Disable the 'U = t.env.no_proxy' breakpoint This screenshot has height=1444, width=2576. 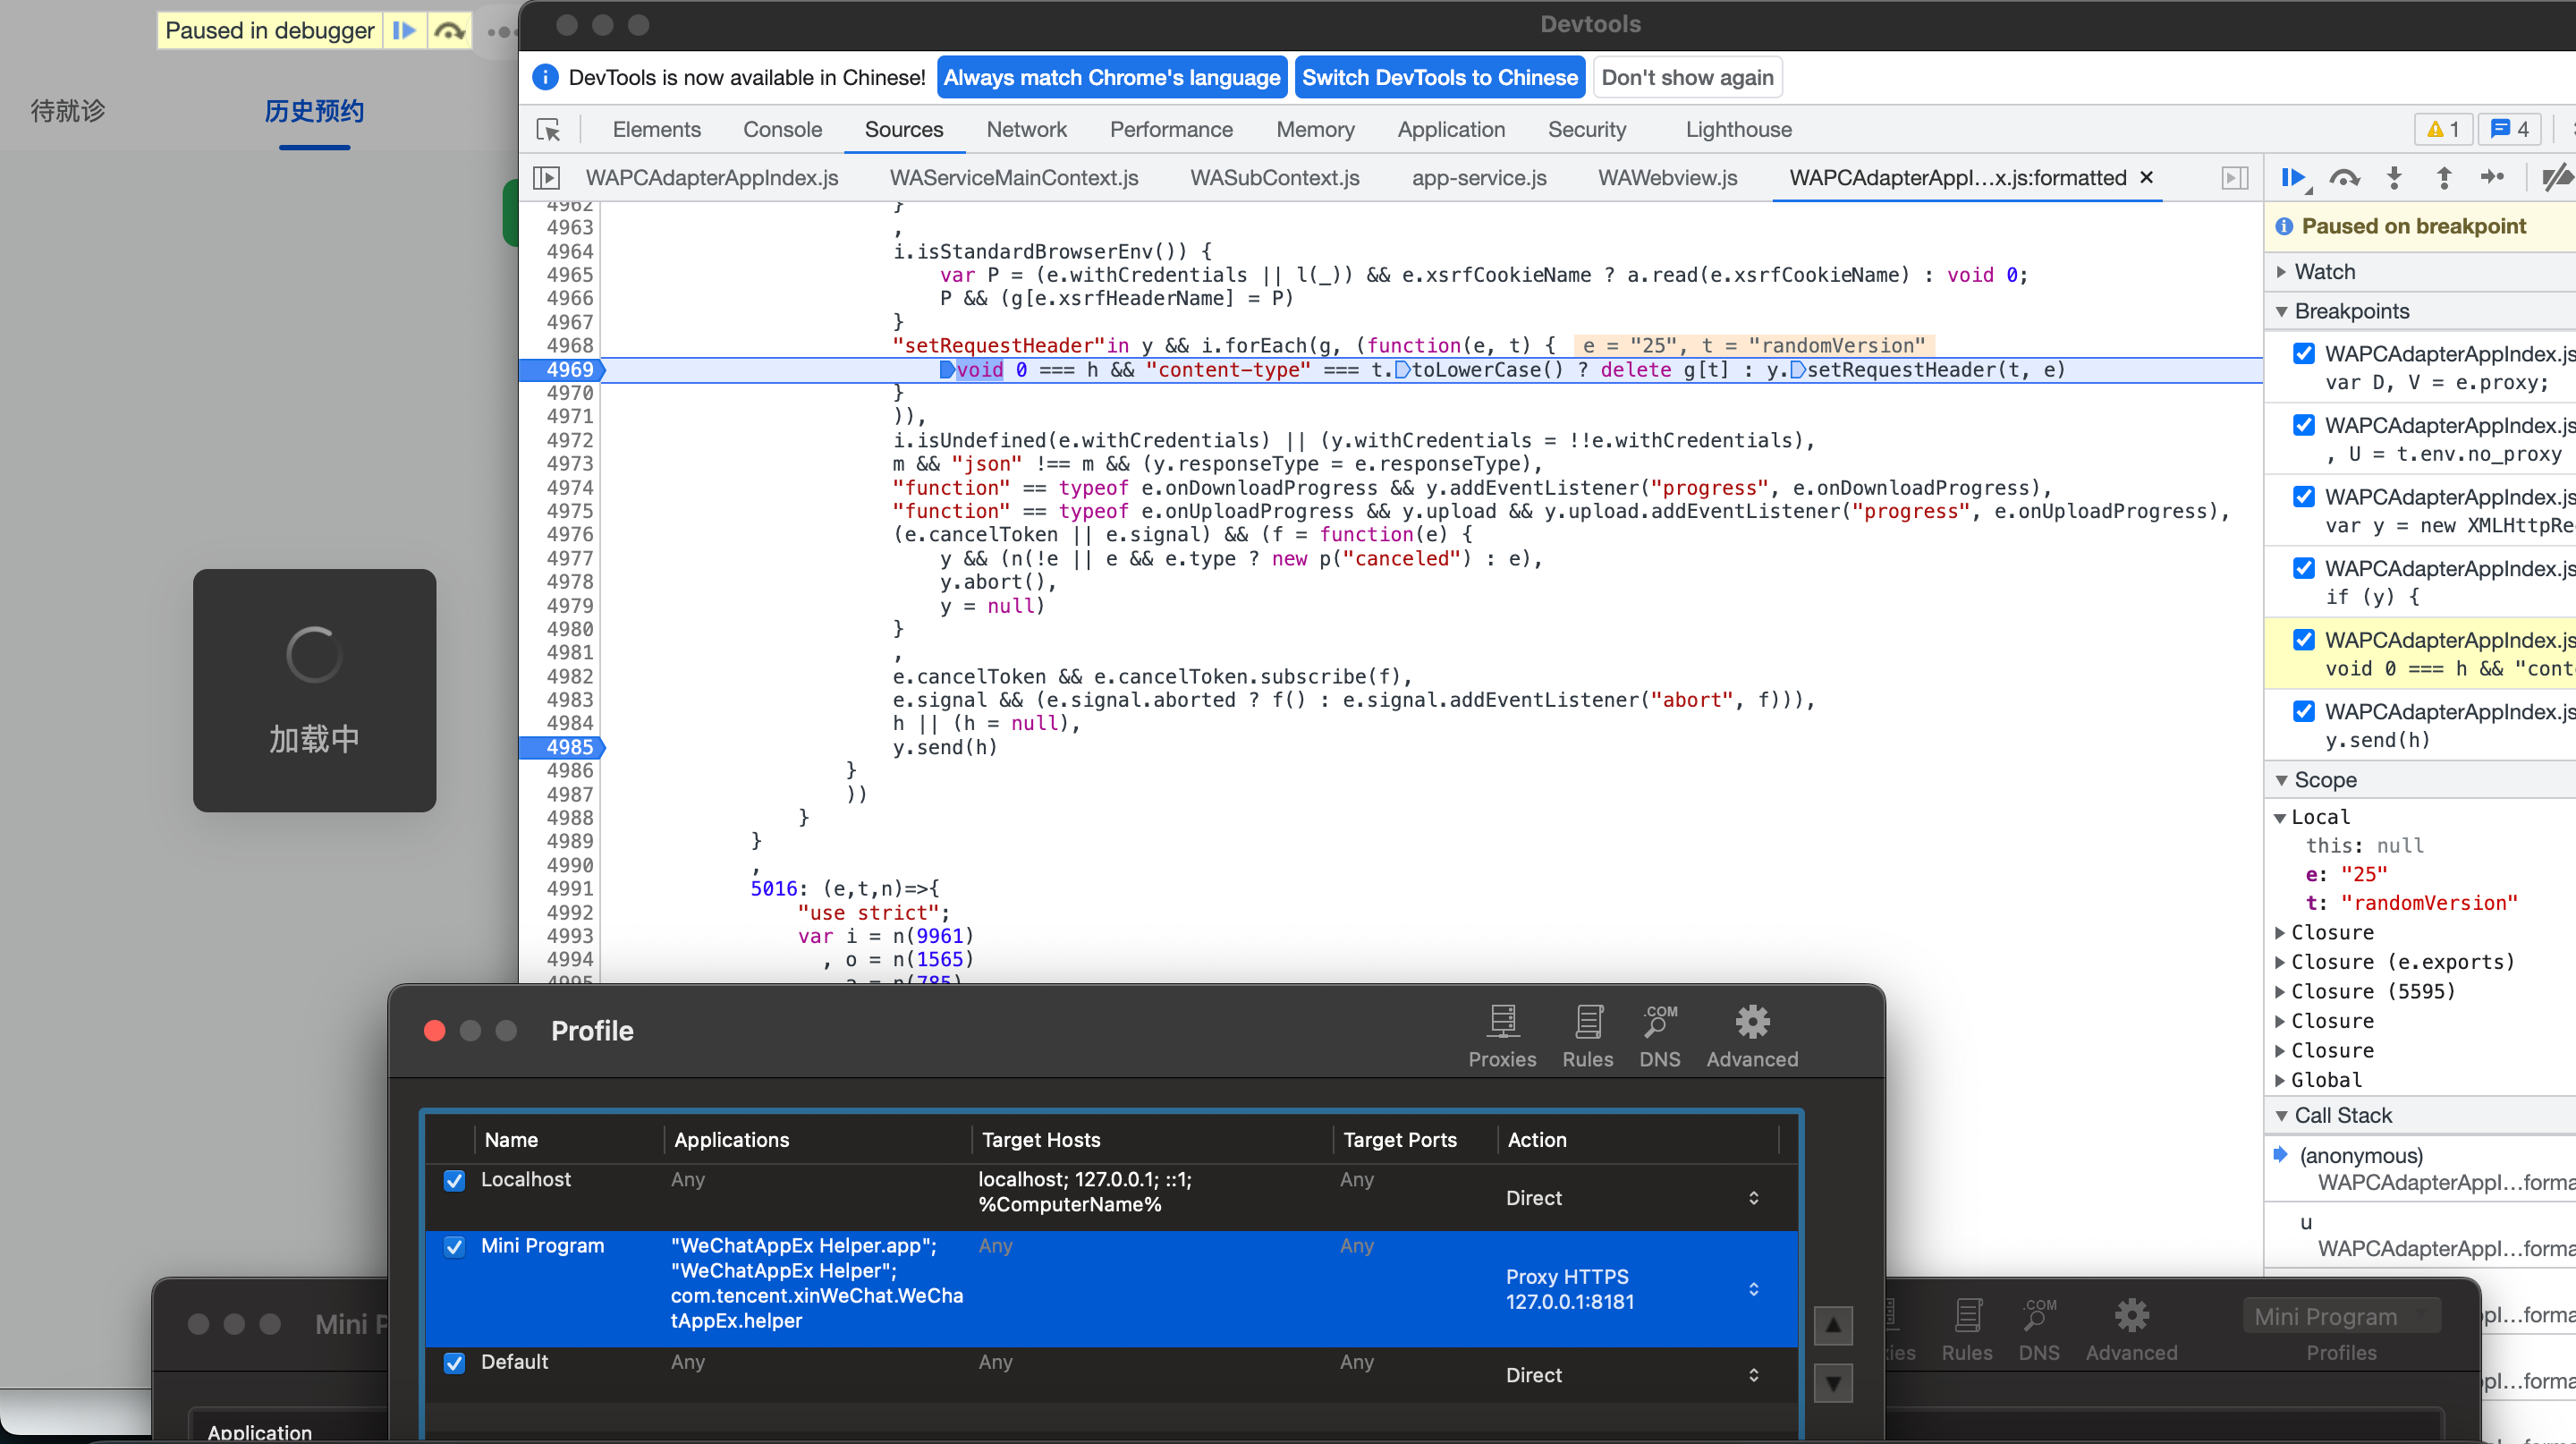[2304, 425]
